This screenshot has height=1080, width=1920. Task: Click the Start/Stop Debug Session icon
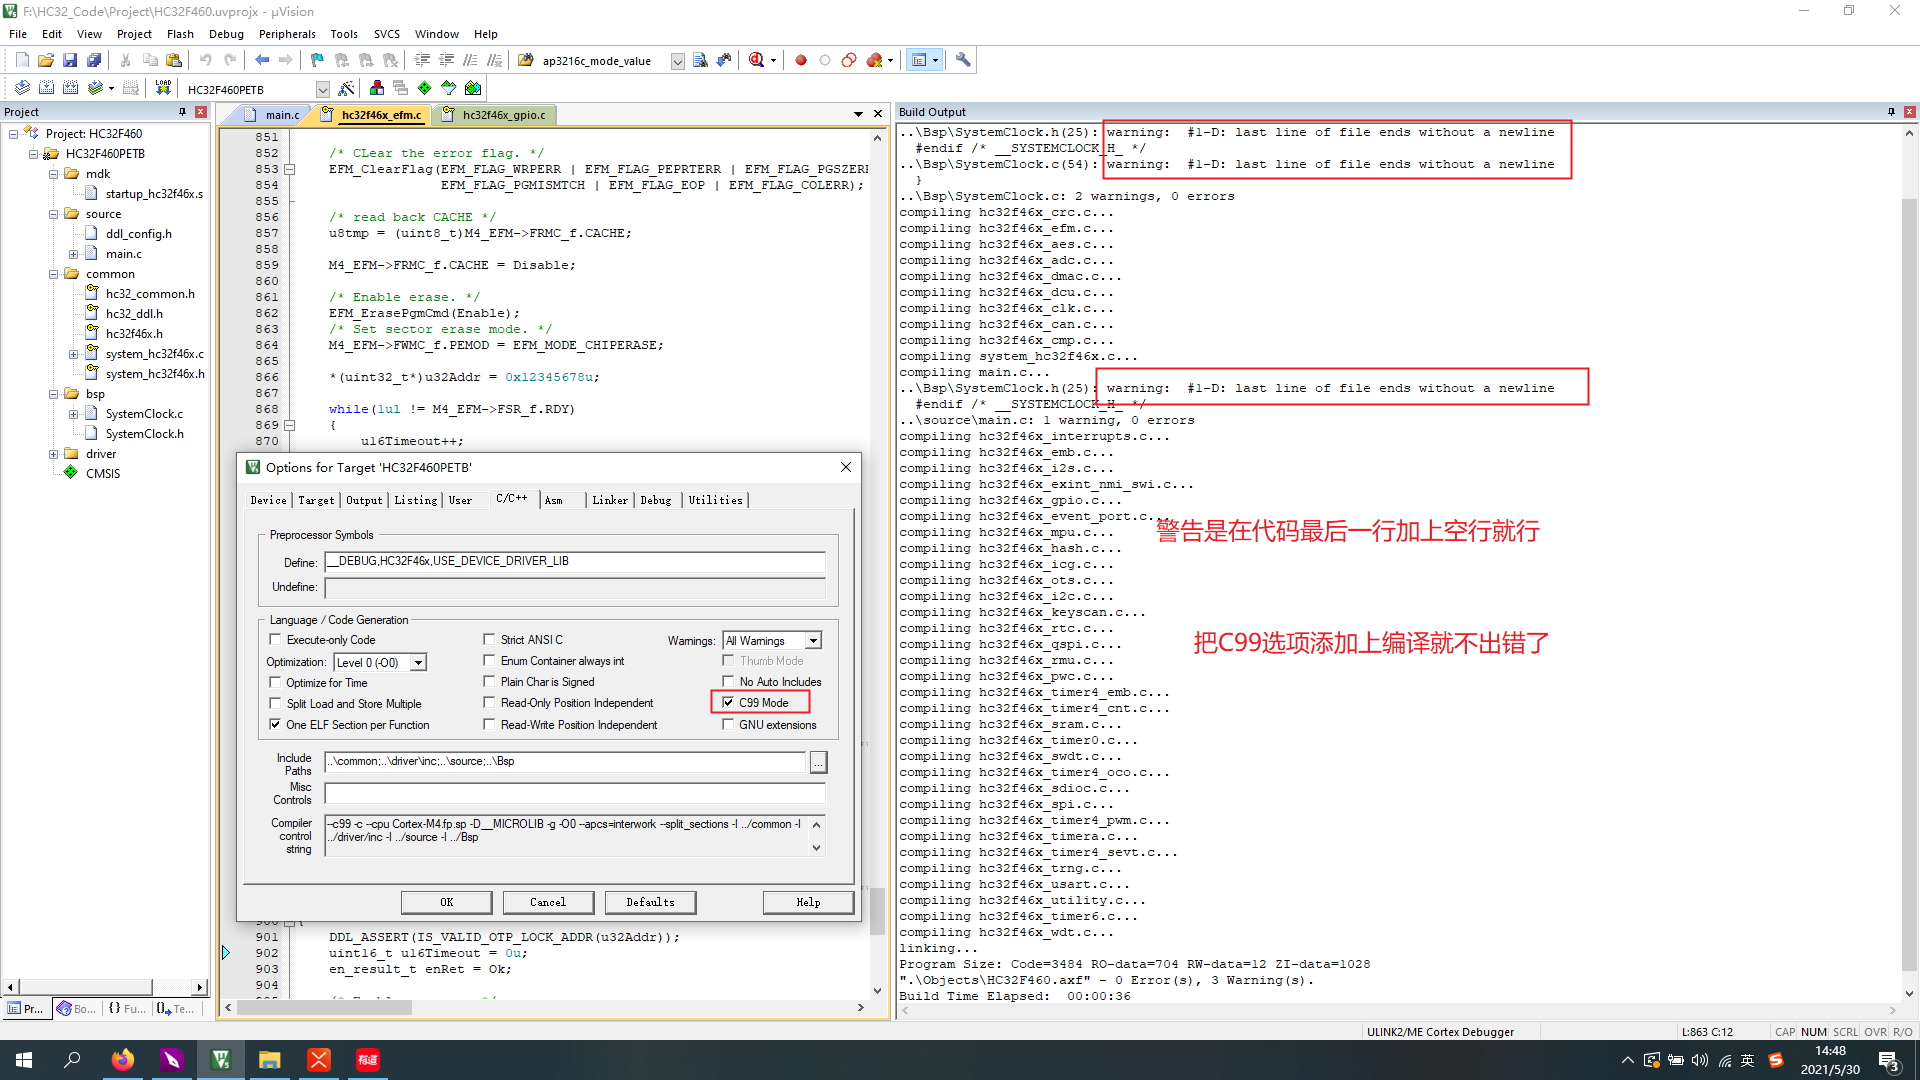757,60
